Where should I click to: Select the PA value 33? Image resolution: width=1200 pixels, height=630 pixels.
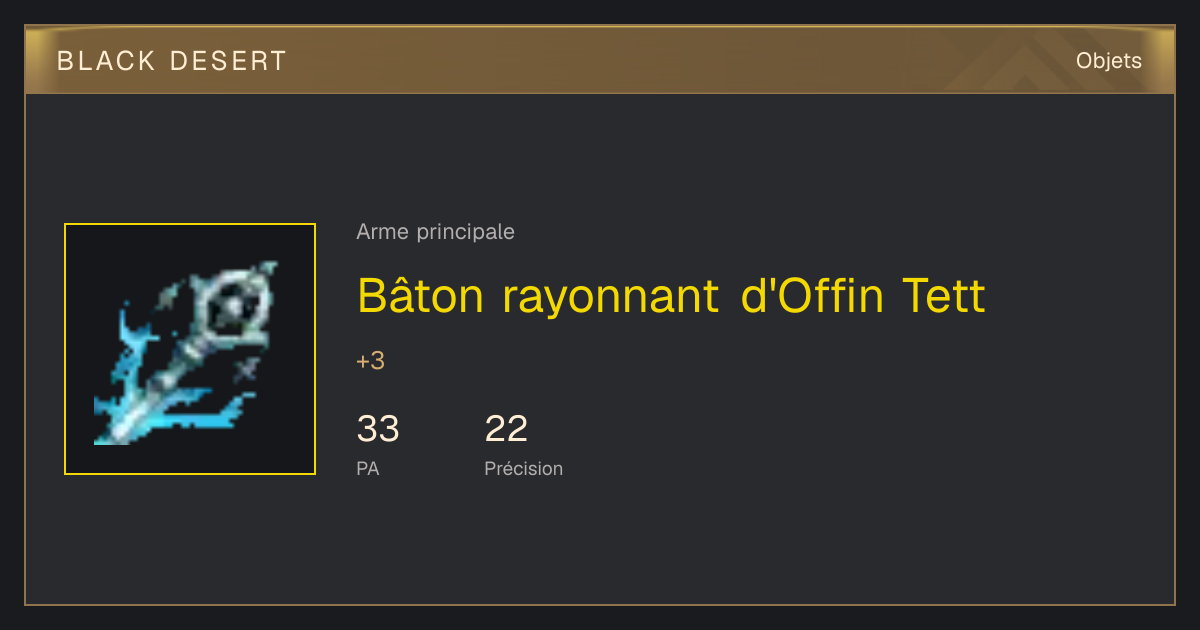click(x=378, y=429)
